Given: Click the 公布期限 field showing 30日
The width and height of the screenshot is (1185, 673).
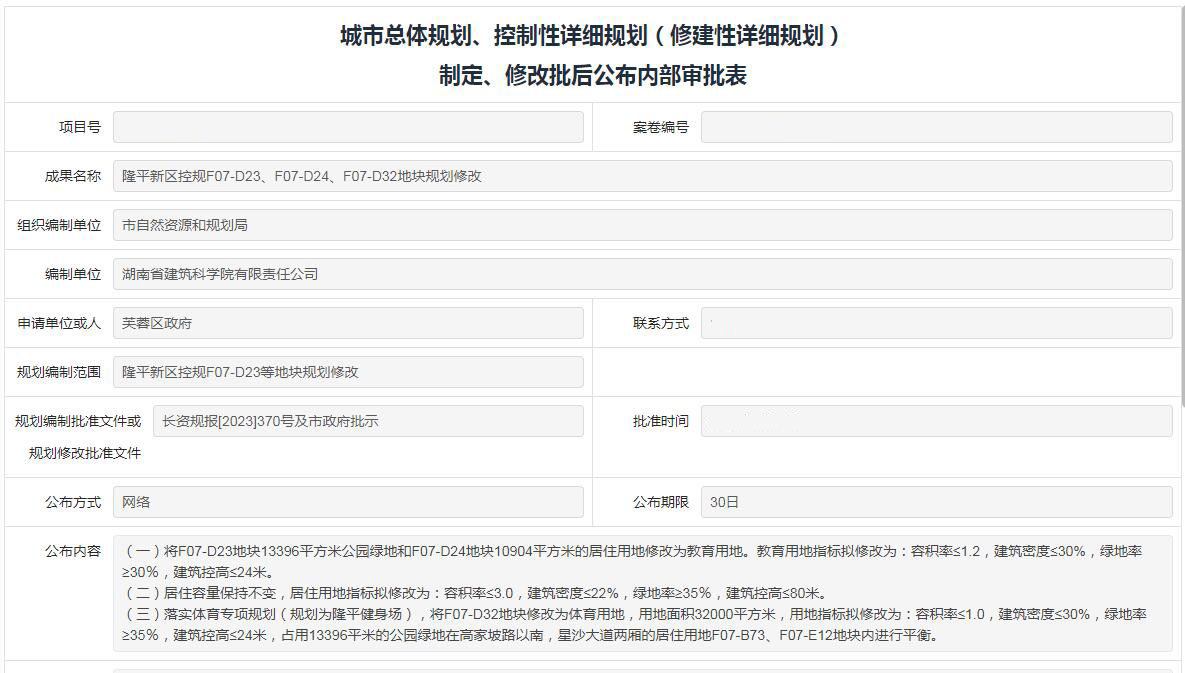Looking at the screenshot, I should coord(935,502).
